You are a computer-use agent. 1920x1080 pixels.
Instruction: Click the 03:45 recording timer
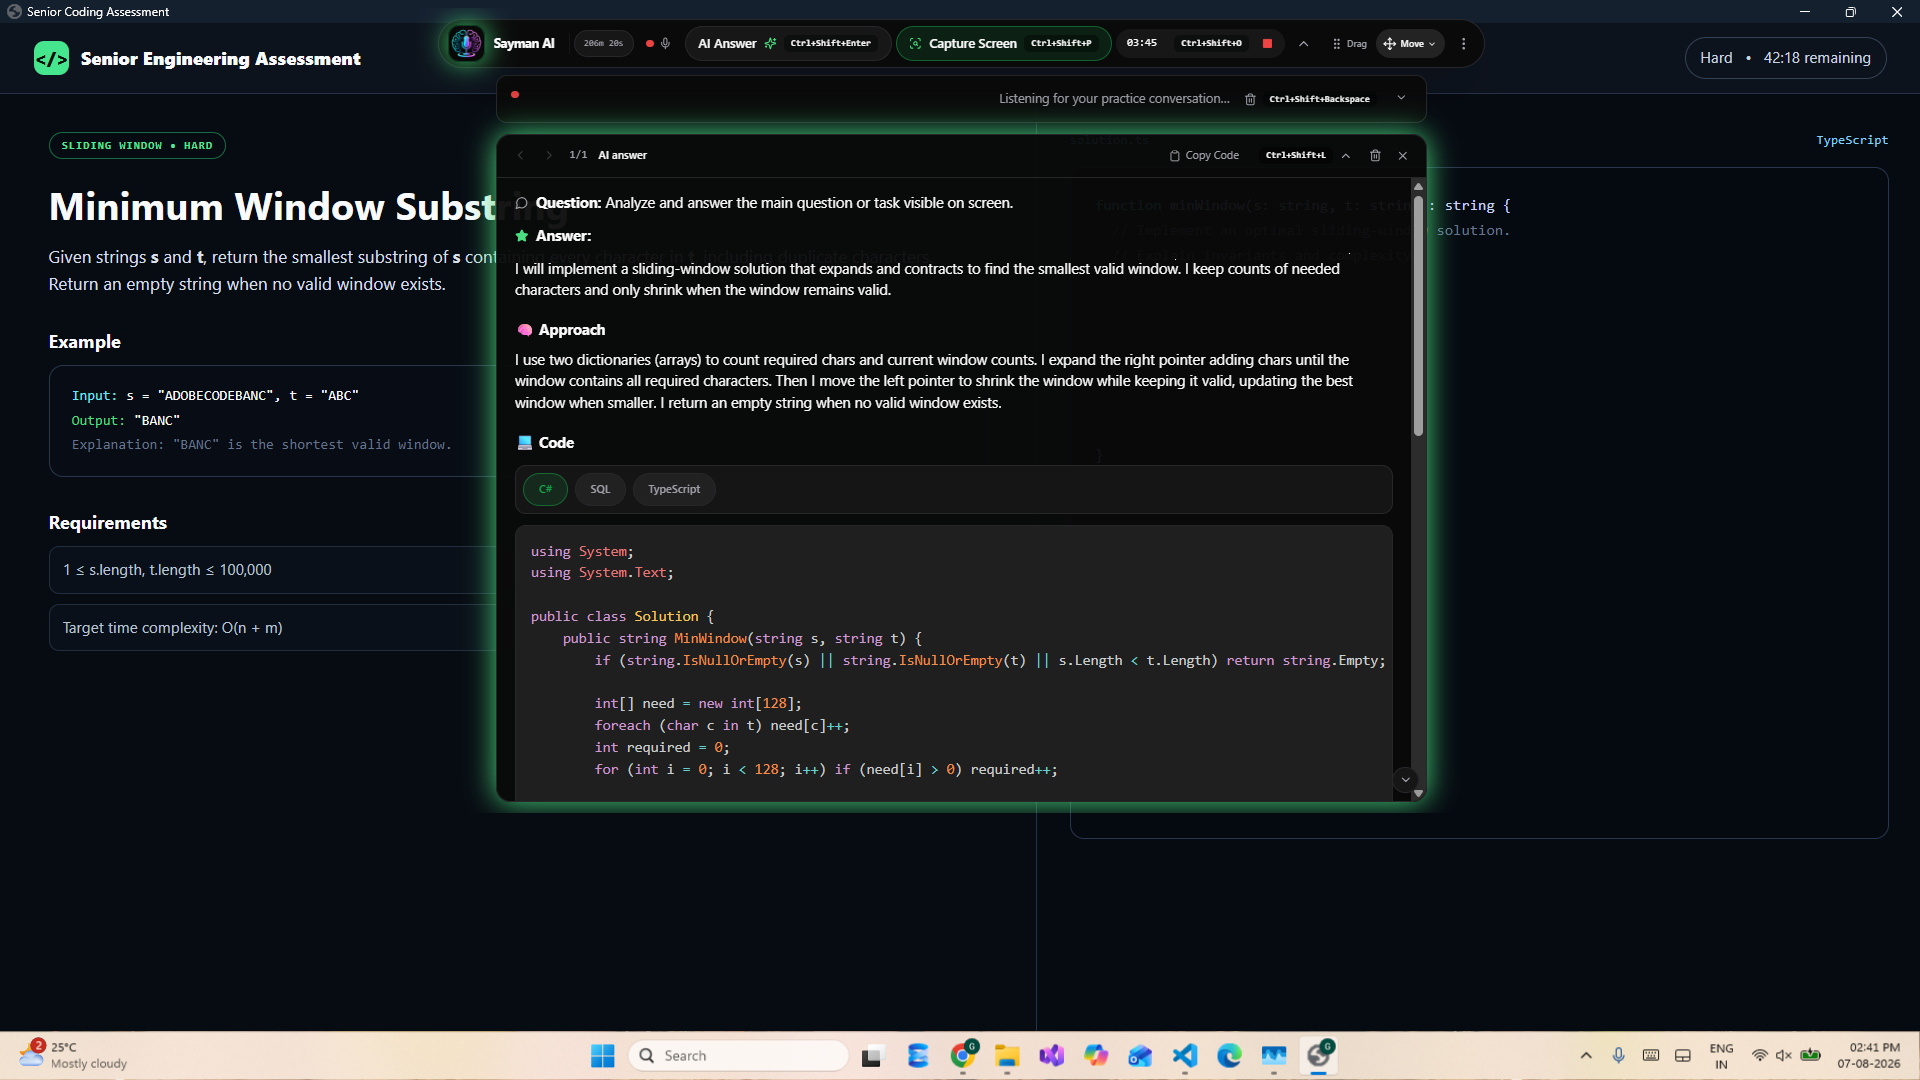(1141, 43)
